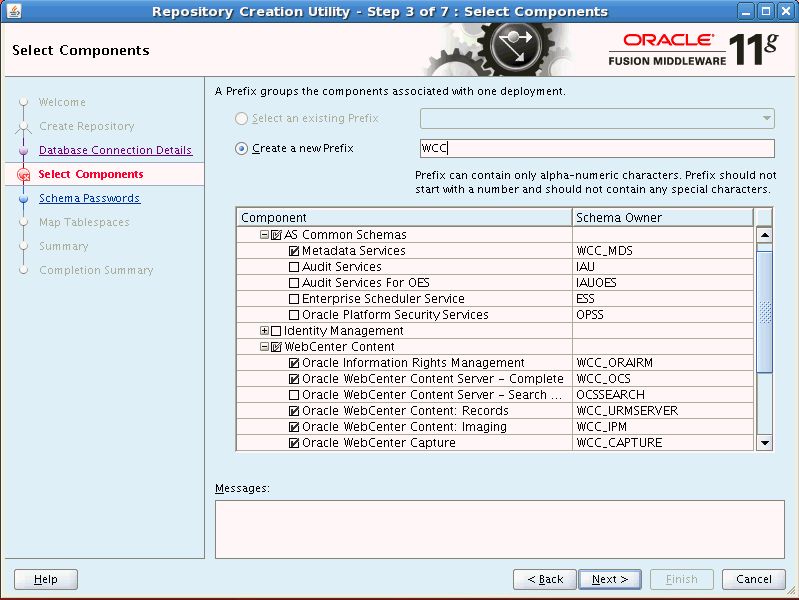Check Oracle Platform Security Services box
The height and width of the screenshot is (600, 799).
click(x=294, y=315)
